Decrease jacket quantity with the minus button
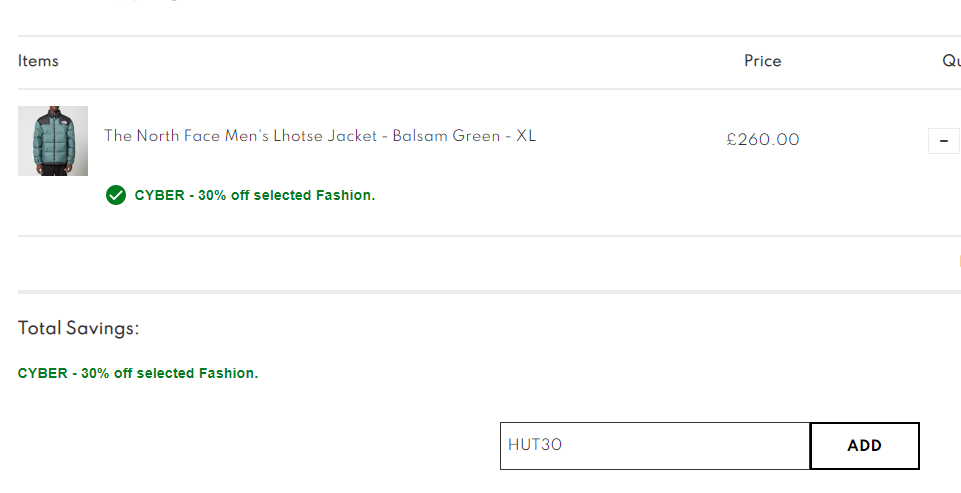The image size is (961, 493). [944, 141]
